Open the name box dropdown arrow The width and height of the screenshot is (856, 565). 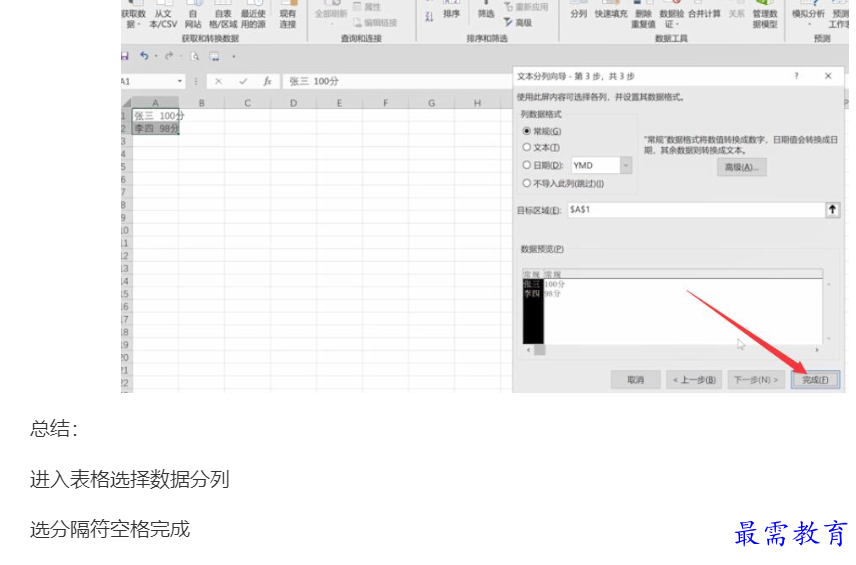(x=180, y=81)
